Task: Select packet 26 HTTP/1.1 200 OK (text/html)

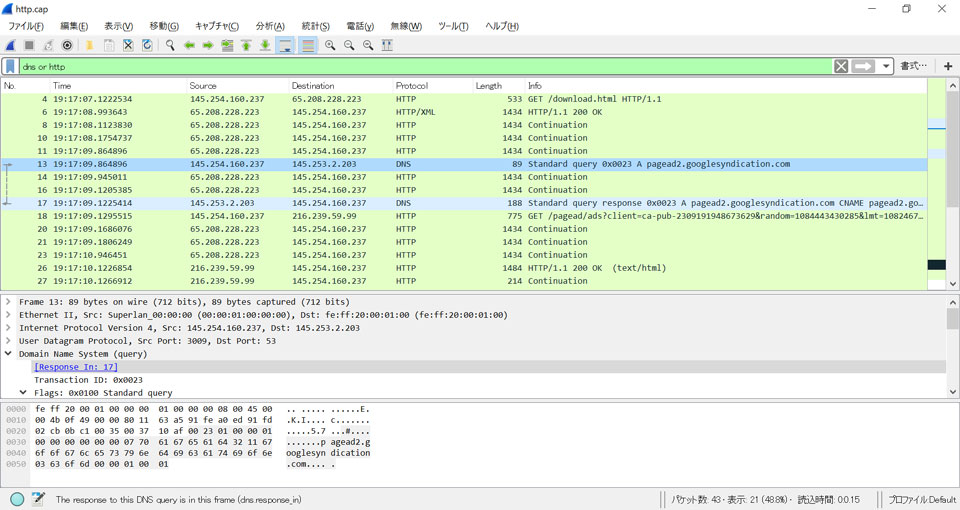Action: [463, 268]
